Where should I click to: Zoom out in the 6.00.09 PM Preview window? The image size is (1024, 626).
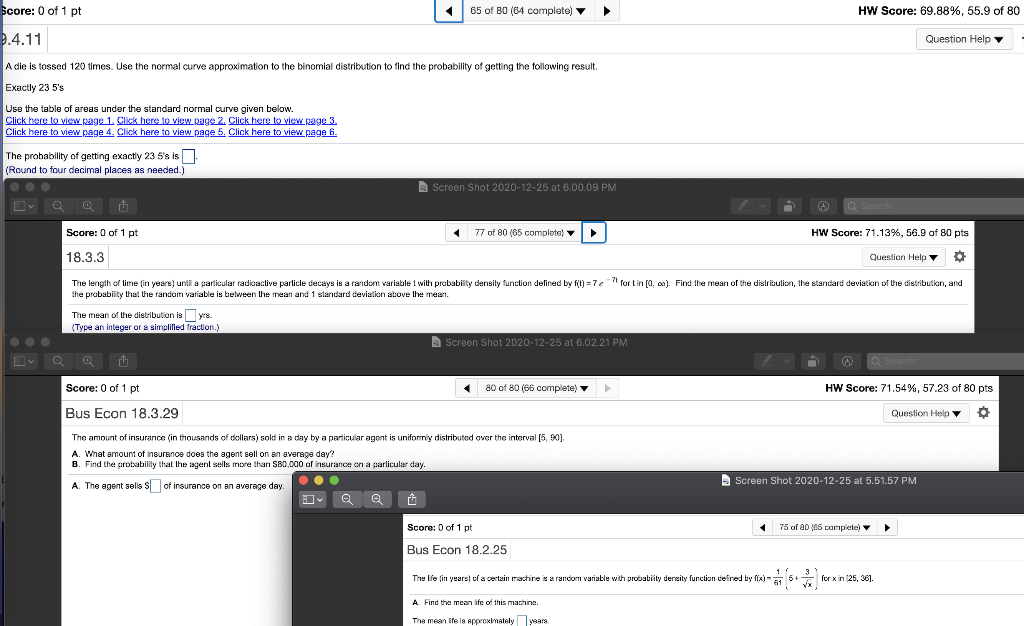click(x=58, y=206)
